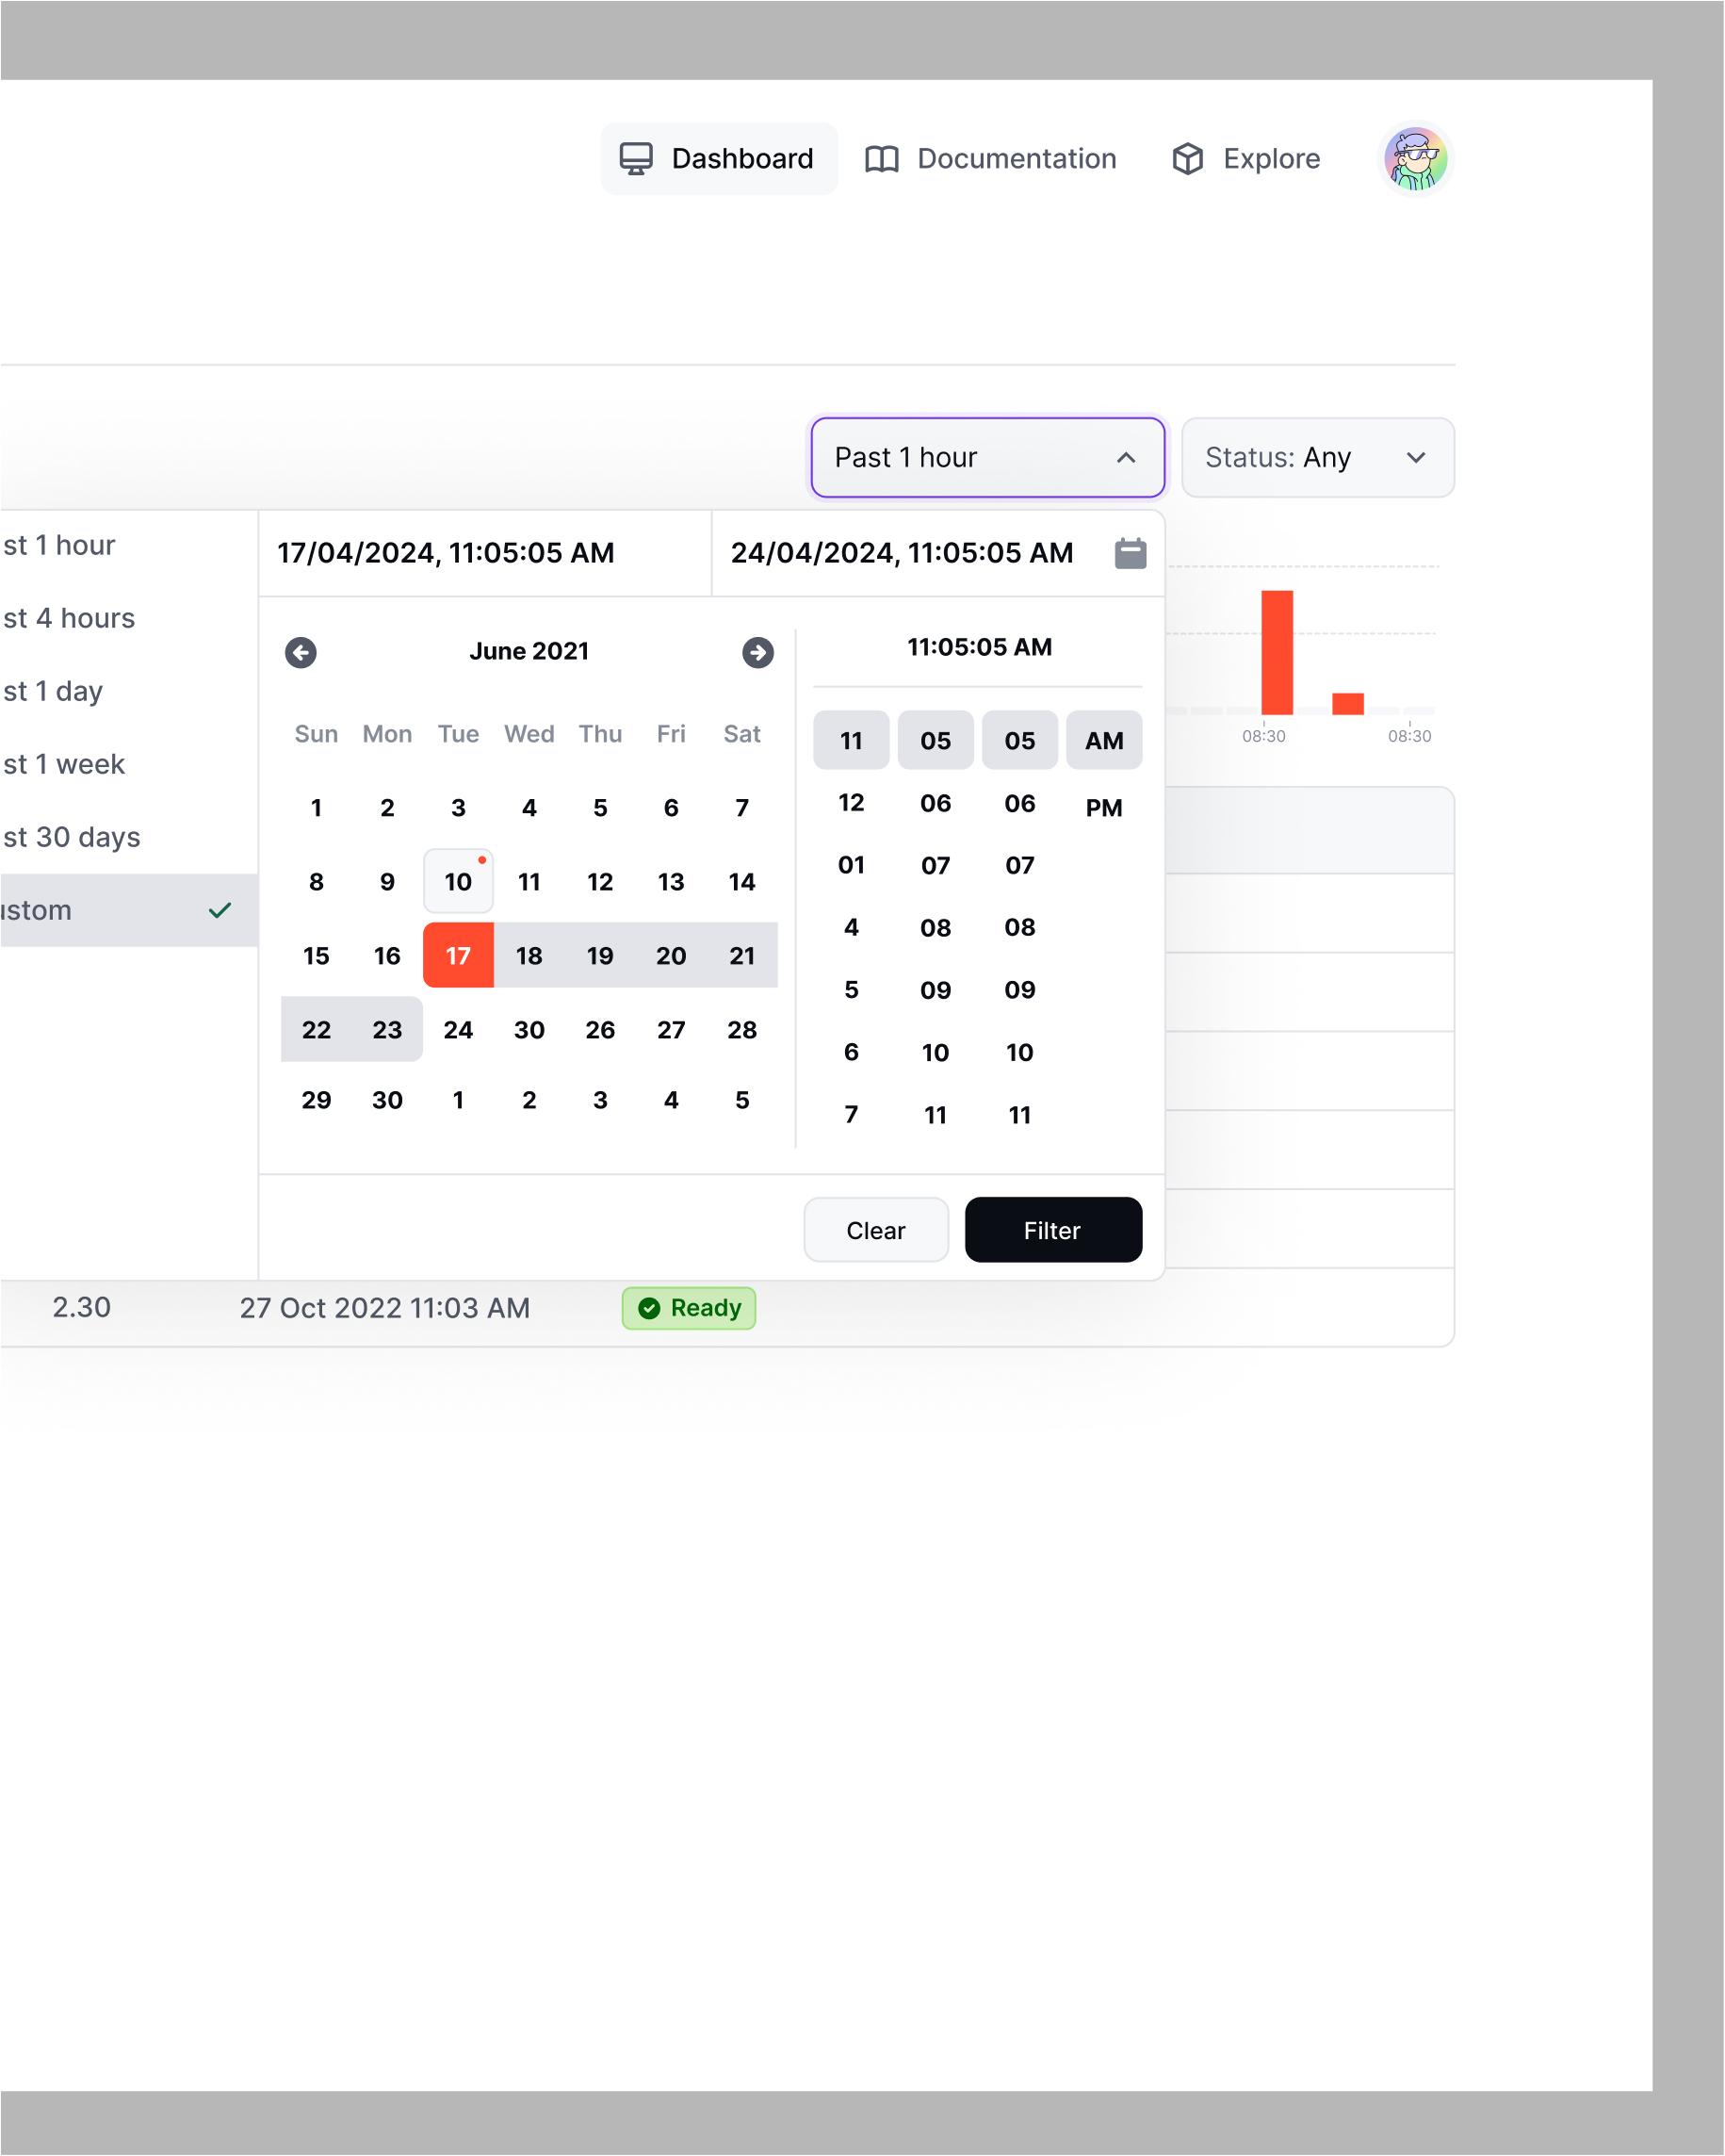Click the next month arrow icon
The width and height of the screenshot is (1725, 2156).
(x=757, y=653)
